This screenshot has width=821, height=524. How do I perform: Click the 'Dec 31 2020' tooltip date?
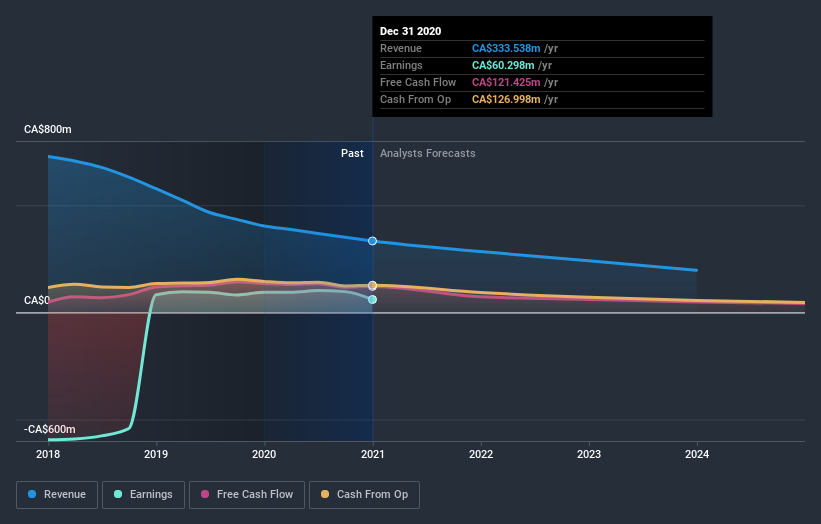click(x=410, y=31)
